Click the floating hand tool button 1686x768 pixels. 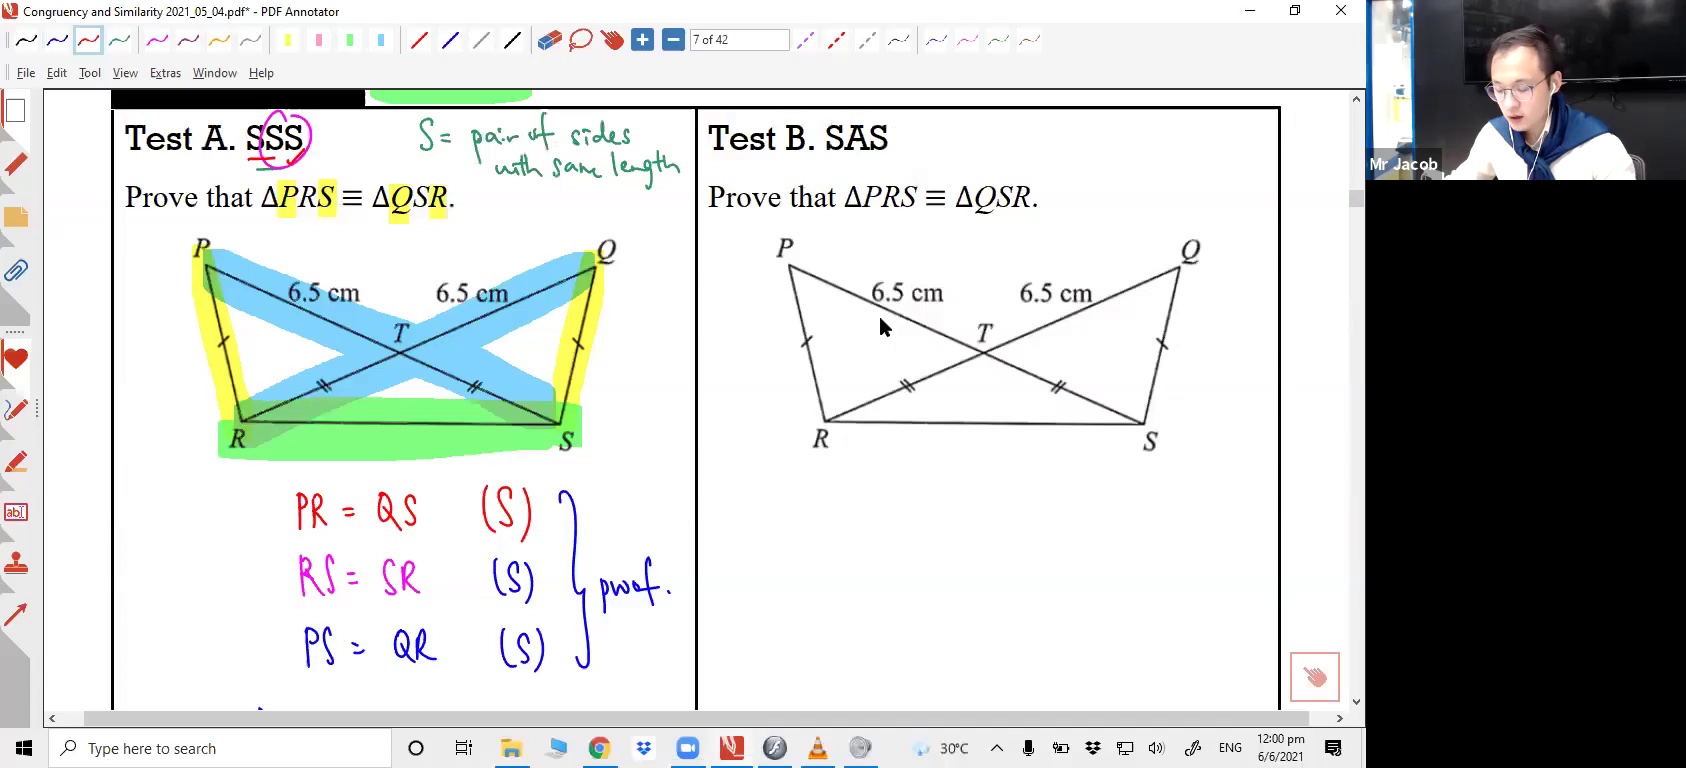click(x=1314, y=677)
